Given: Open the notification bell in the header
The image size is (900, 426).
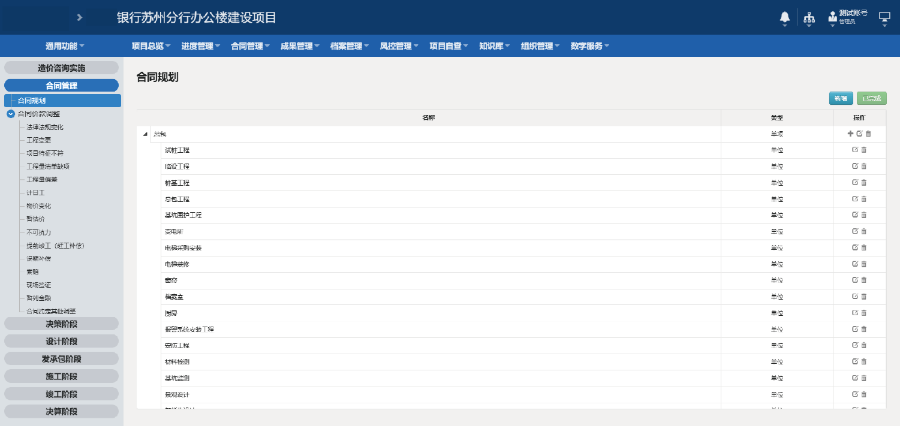Looking at the screenshot, I should point(785,18).
